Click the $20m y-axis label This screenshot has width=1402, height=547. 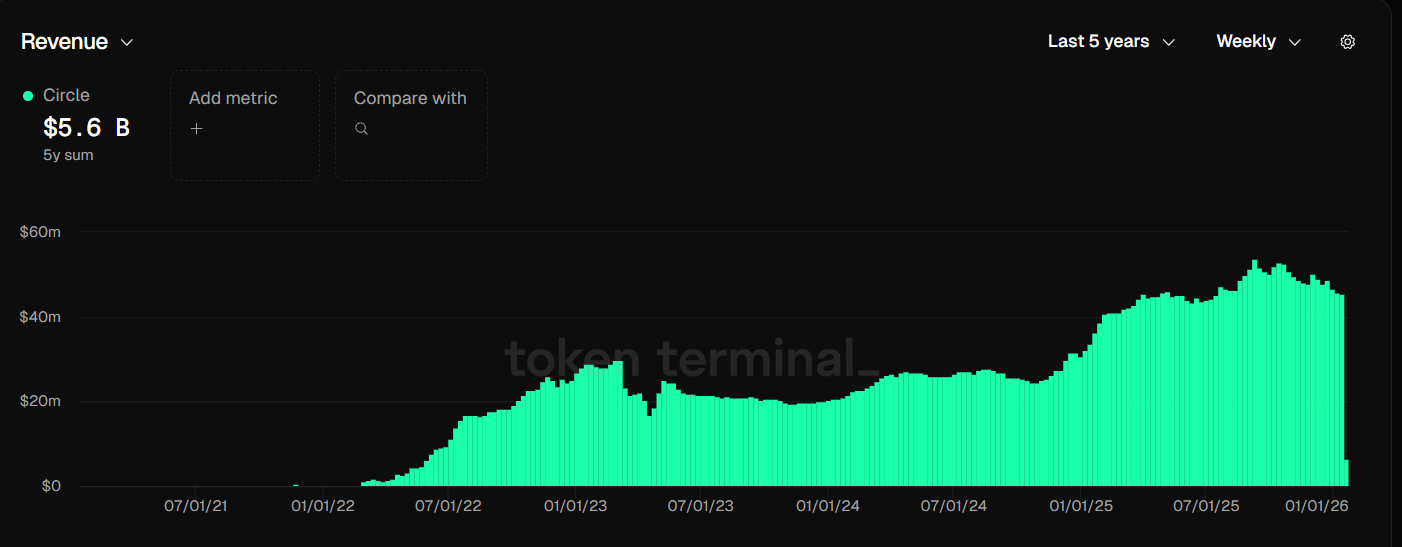(x=40, y=402)
